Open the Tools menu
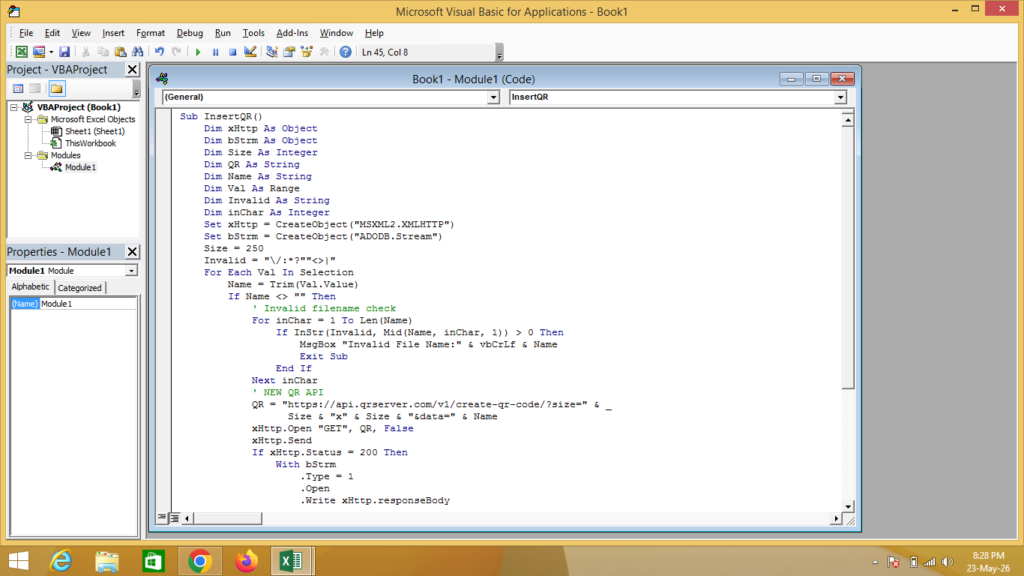This screenshot has width=1024, height=576. click(x=253, y=33)
